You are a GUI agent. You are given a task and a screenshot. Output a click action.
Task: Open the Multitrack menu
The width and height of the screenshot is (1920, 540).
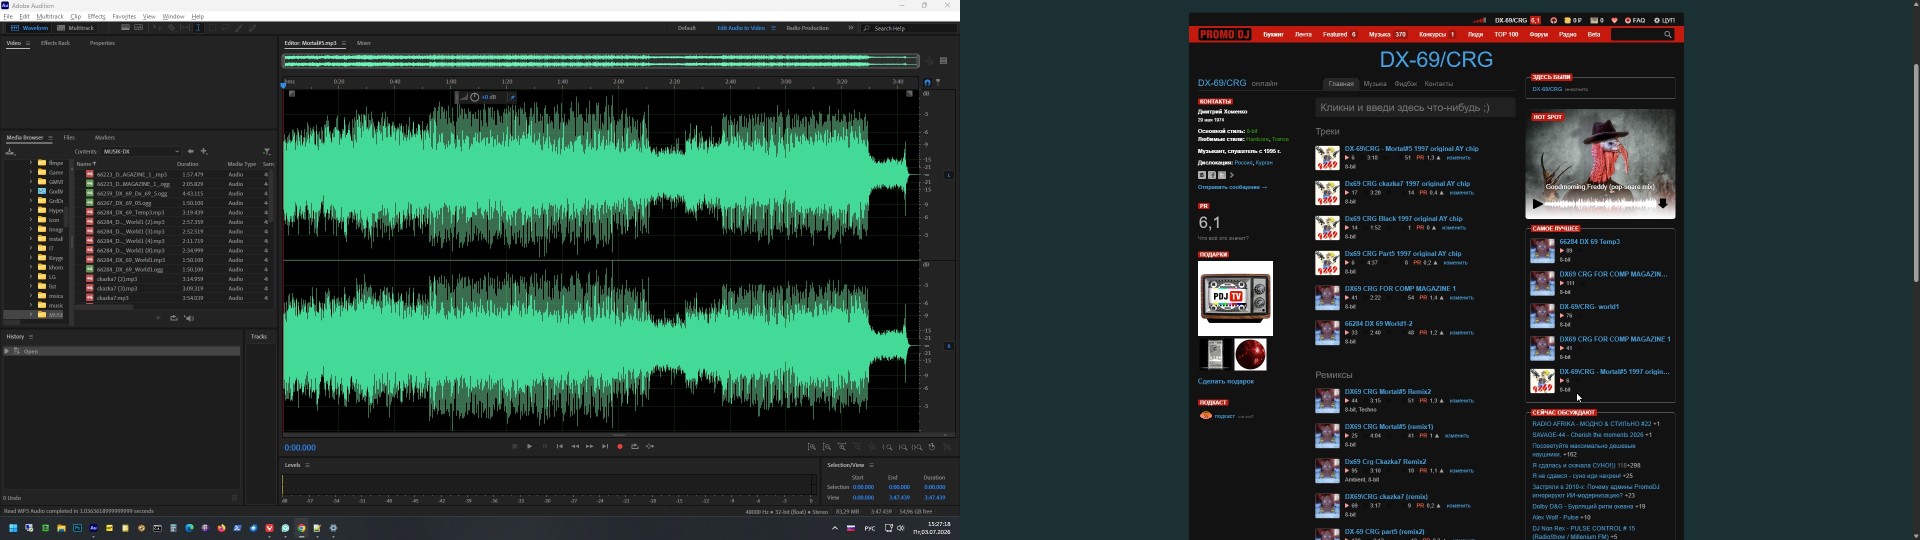click(50, 17)
